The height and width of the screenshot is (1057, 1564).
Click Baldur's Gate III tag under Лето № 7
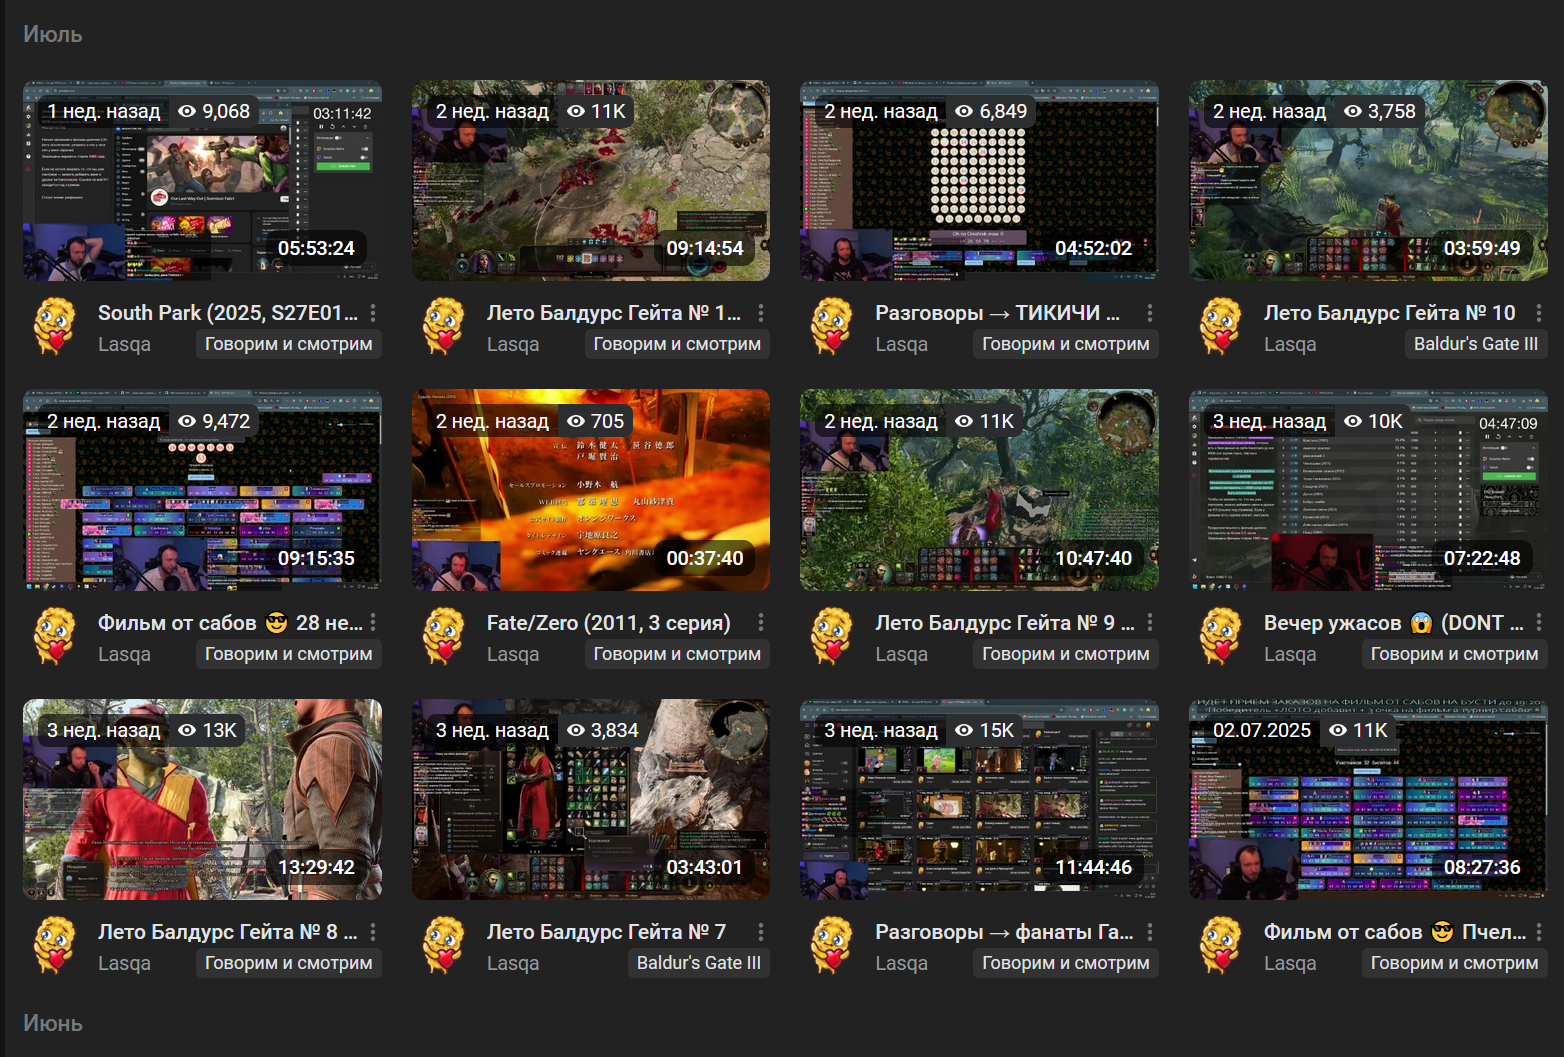tap(699, 963)
